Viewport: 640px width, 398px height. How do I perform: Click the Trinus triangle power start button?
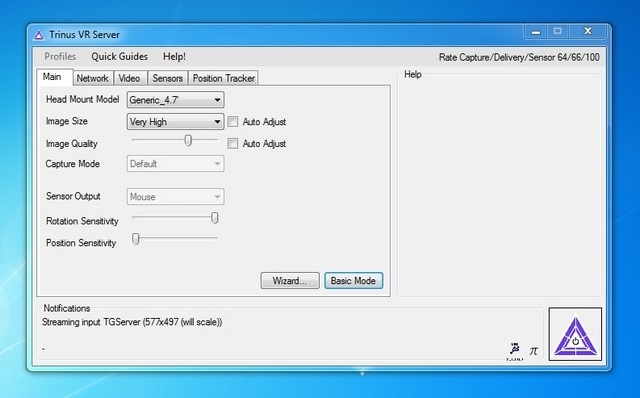tap(575, 334)
